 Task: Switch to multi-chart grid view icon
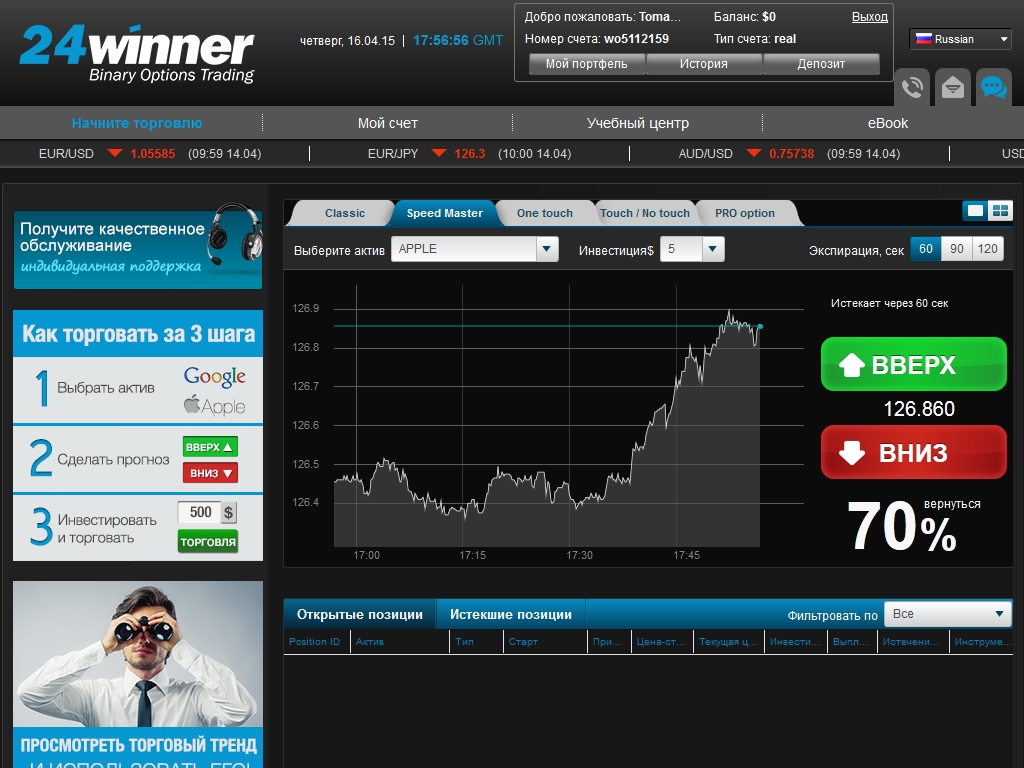coord(1000,210)
